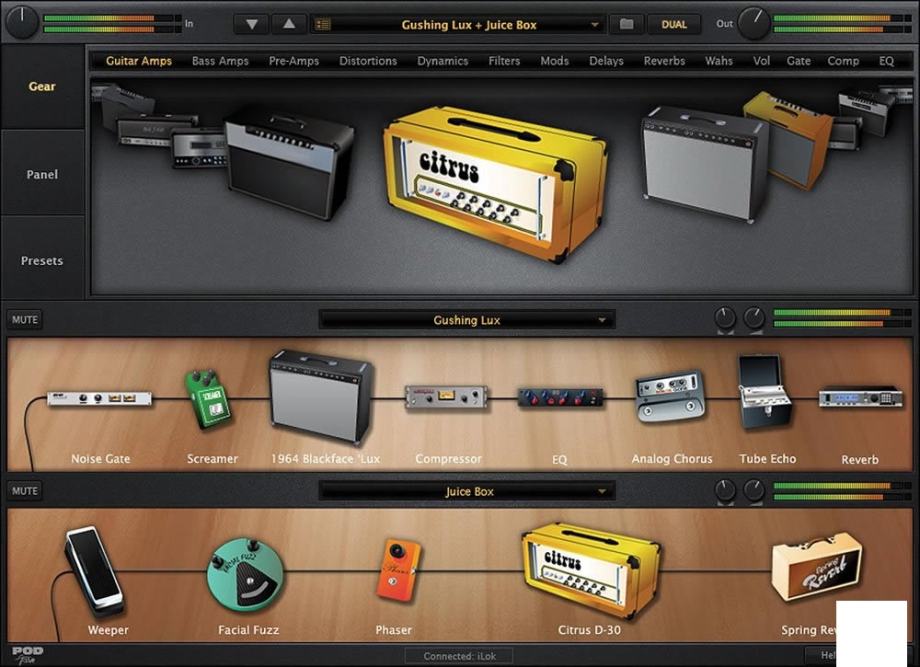This screenshot has height=667, width=920.
Task: Click the output level meter
Action: pyautogui.click(x=842, y=23)
